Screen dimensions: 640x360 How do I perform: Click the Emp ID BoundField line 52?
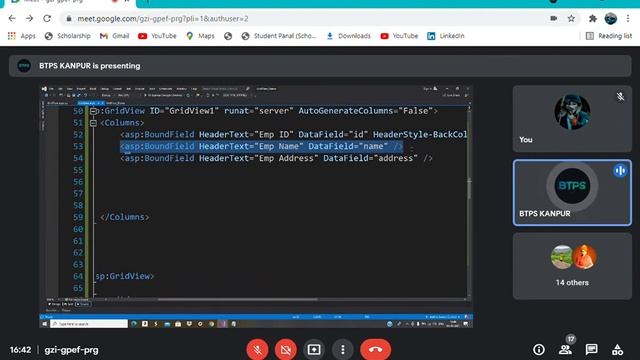[294, 134]
